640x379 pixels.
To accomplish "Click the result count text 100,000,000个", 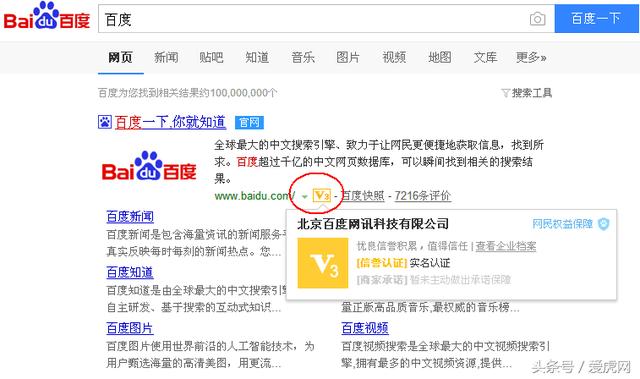I will 244,93.
